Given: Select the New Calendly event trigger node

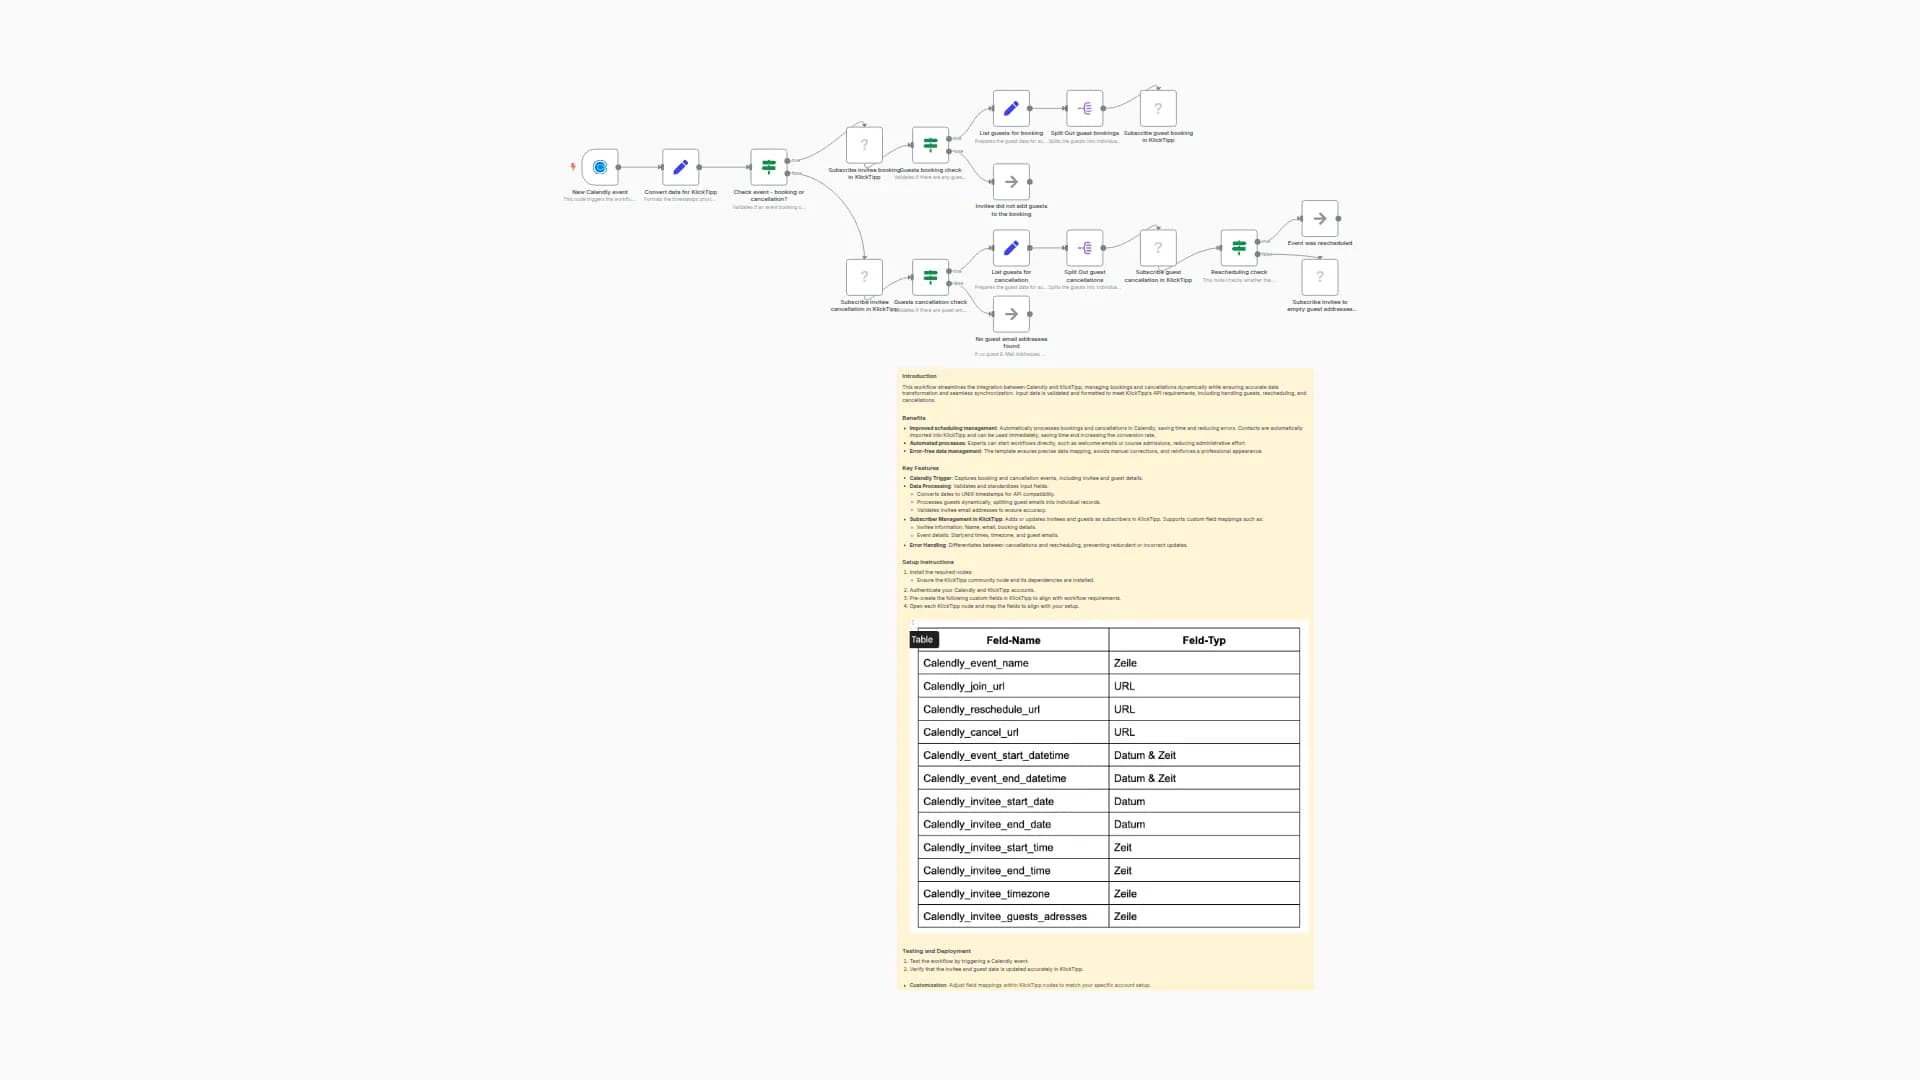Looking at the screenshot, I should click(600, 167).
